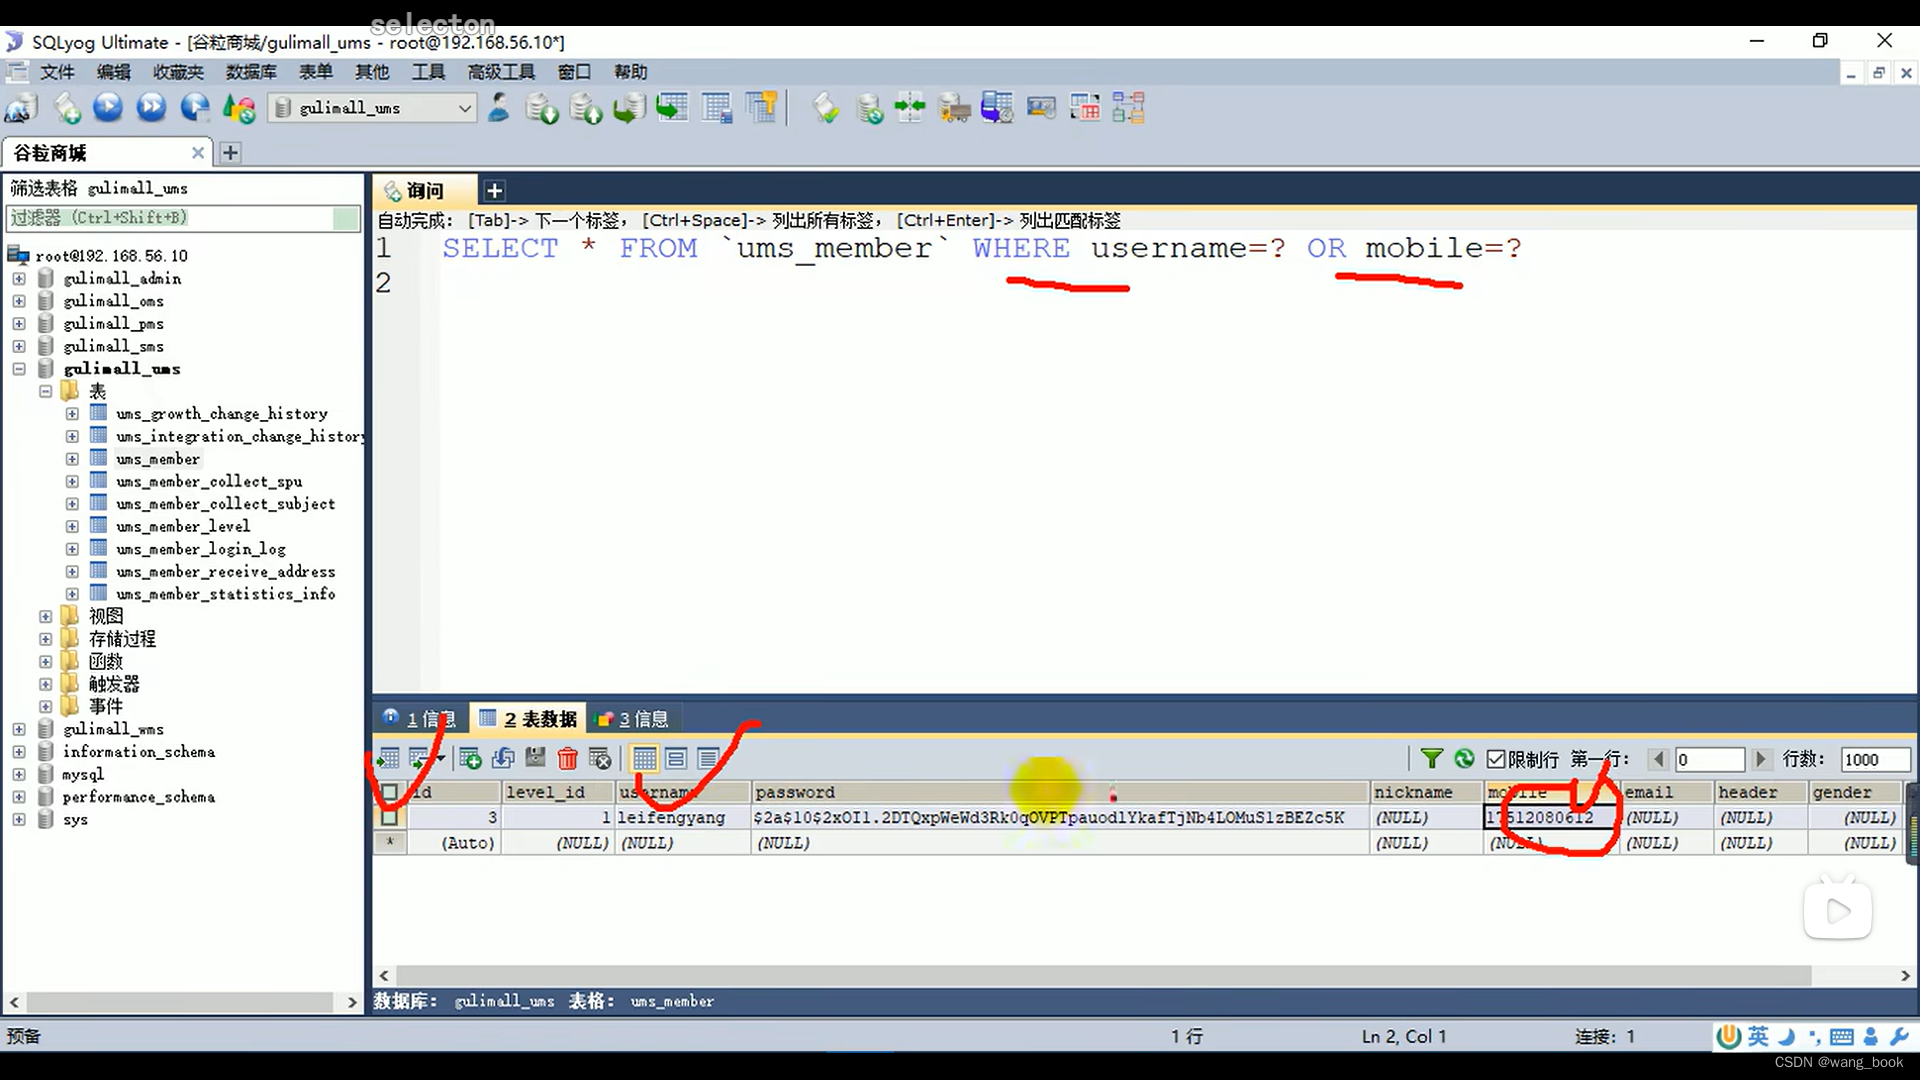Open the 数据库 menu
The width and height of the screenshot is (1920, 1080).
coord(251,72)
